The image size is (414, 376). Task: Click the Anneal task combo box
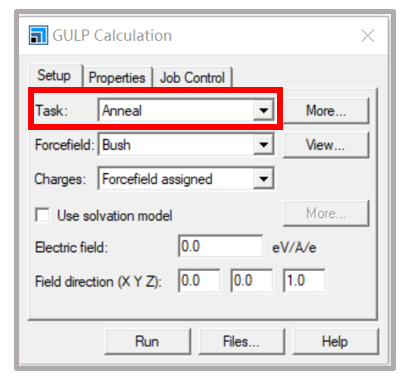click(186, 110)
